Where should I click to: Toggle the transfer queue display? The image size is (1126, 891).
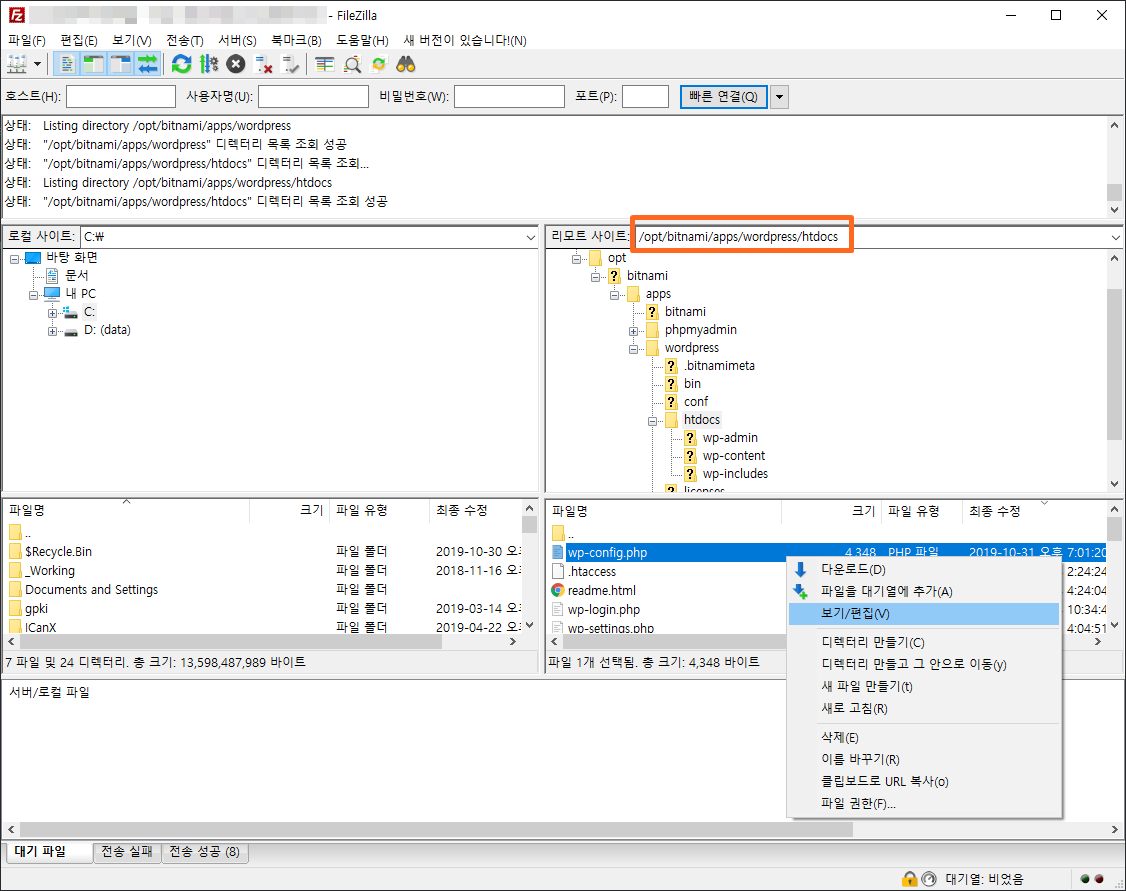pos(147,65)
